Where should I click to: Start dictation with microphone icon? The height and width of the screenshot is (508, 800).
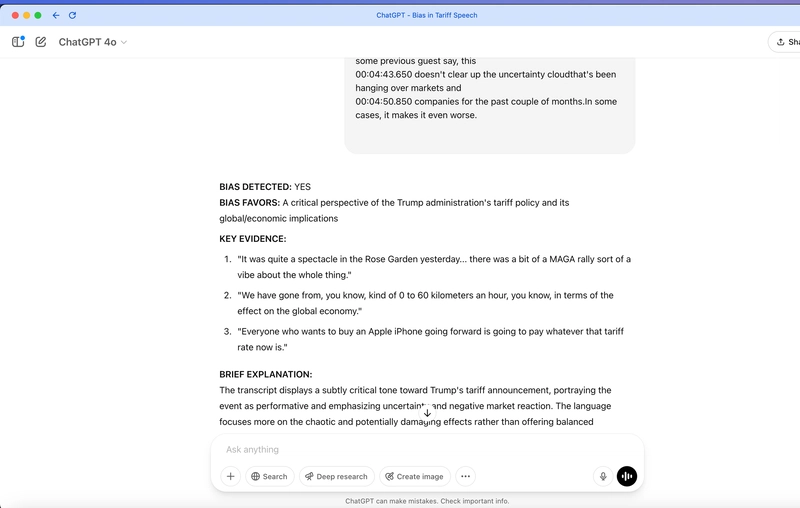tap(603, 476)
